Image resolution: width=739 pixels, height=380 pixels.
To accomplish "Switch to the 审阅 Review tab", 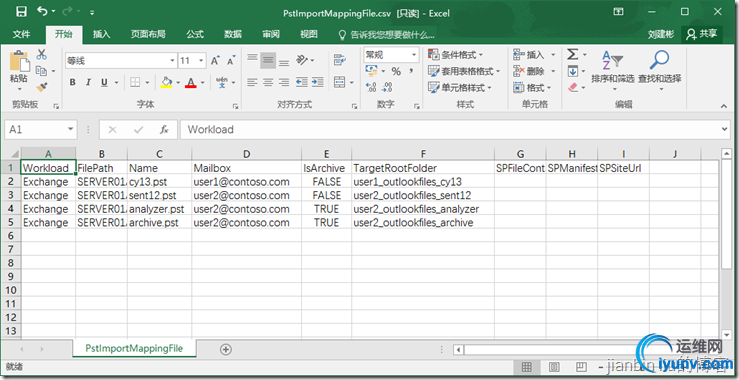I will pos(271,34).
